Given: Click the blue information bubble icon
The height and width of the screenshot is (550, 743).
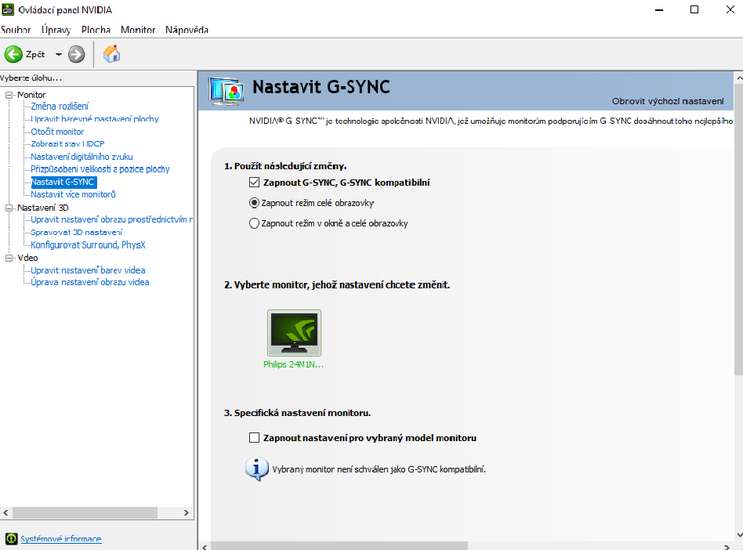Looking at the screenshot, I should coord(257,469).
